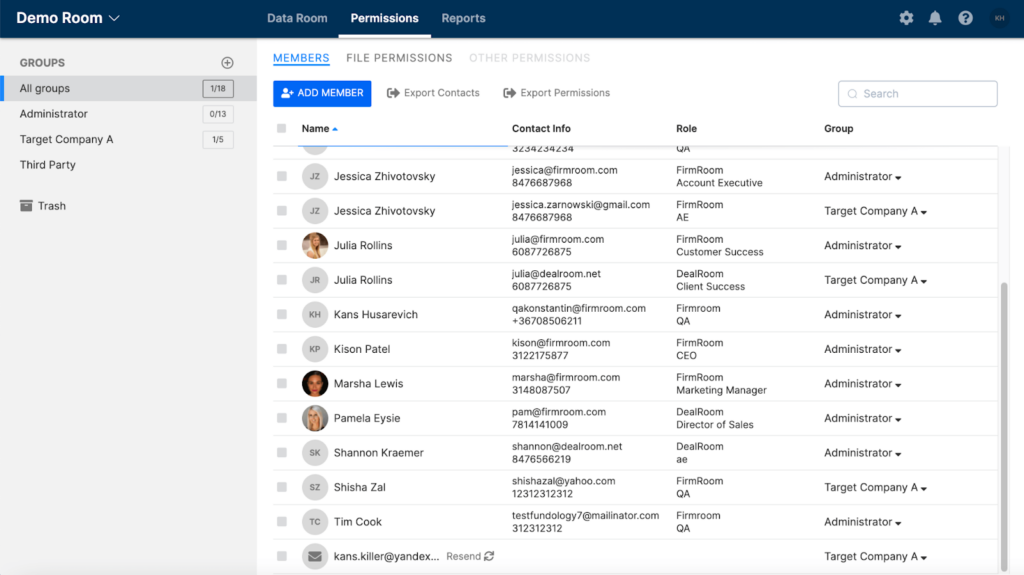Open the File Permissions tab
Screen dimensions: 1024x575
tap(399, 58)
